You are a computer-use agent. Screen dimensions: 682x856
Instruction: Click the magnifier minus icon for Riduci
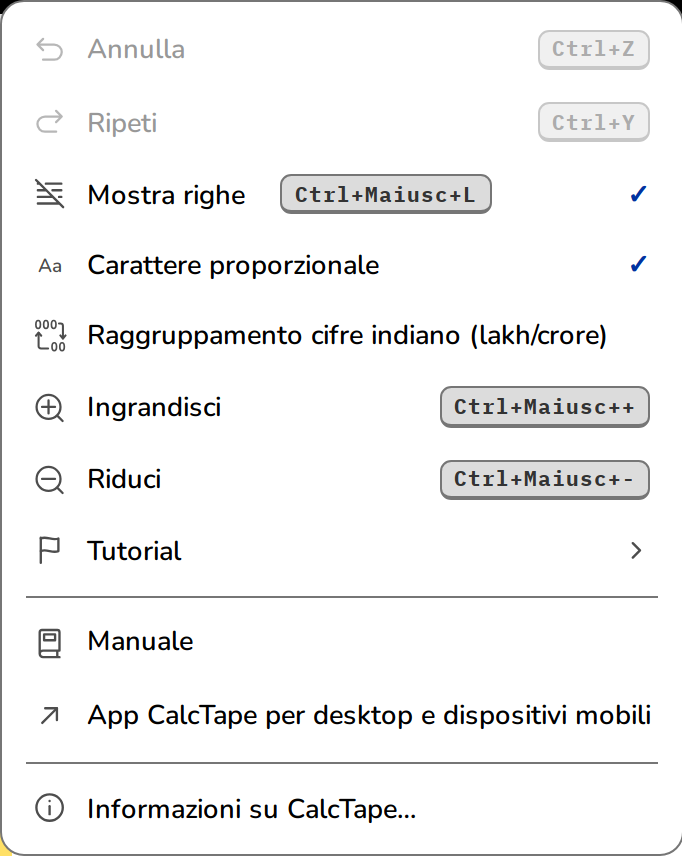(50, 480)
